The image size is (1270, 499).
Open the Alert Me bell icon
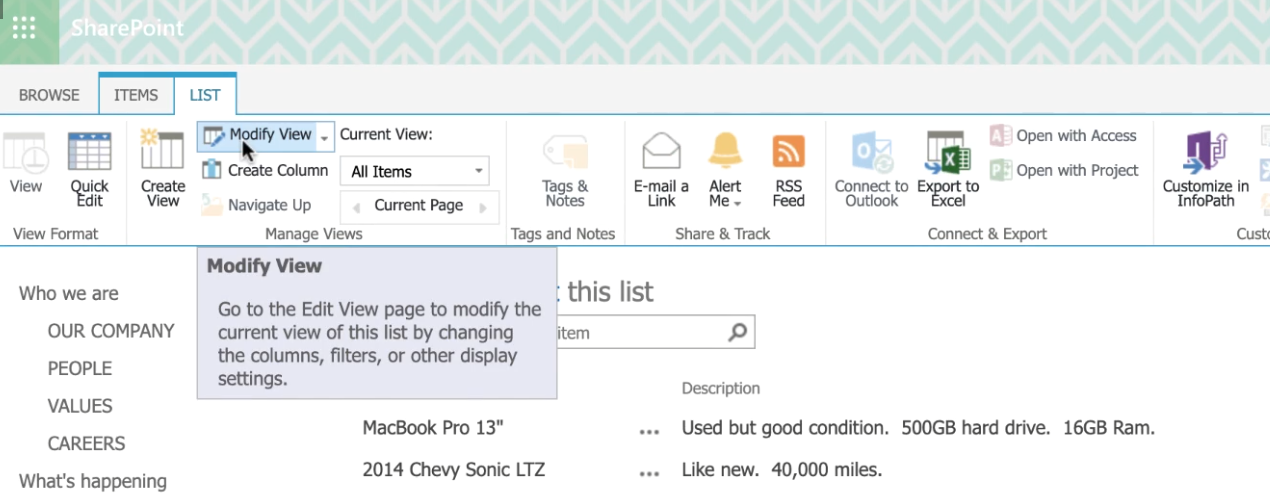tap(726, 151)
